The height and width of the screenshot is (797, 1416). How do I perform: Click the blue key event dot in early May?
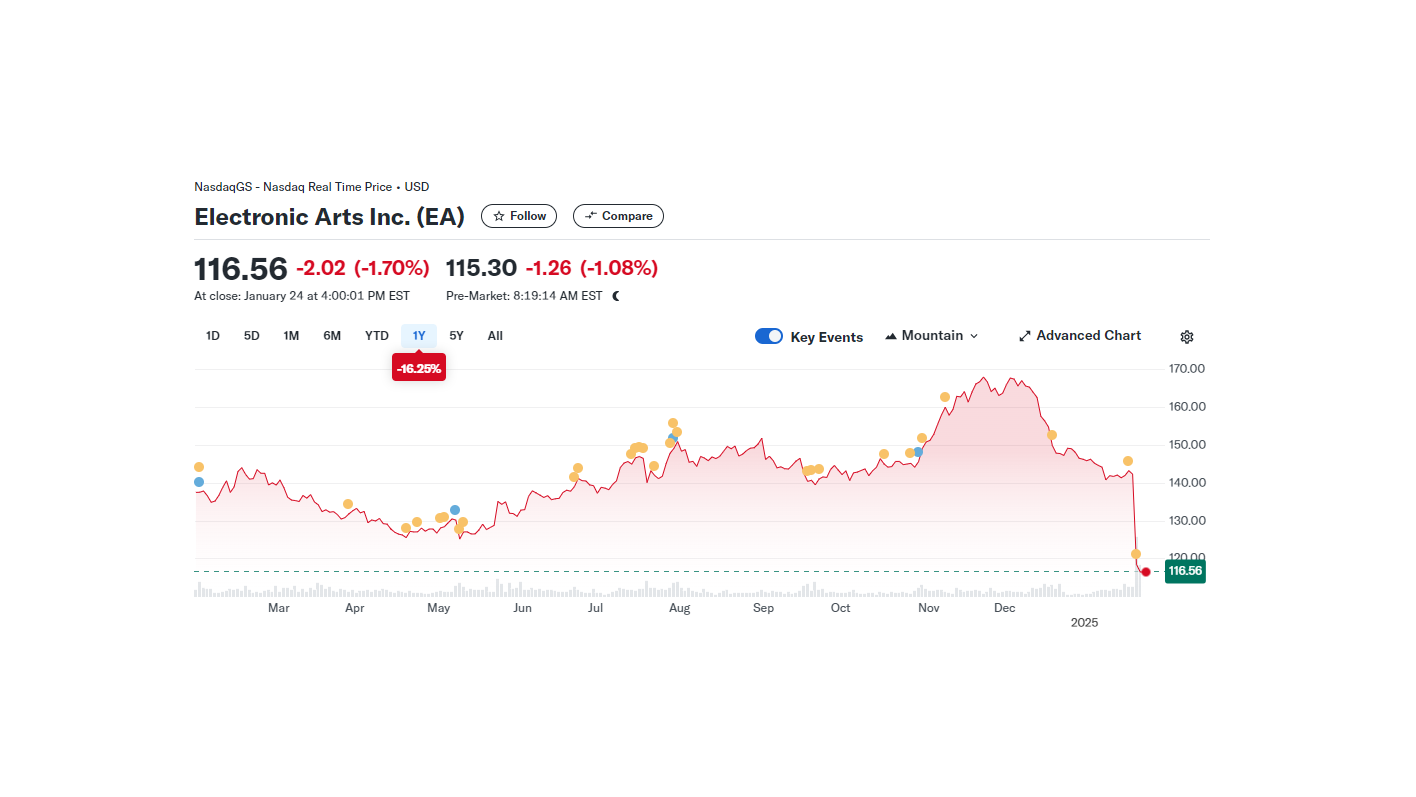click(x=455, y=510)
